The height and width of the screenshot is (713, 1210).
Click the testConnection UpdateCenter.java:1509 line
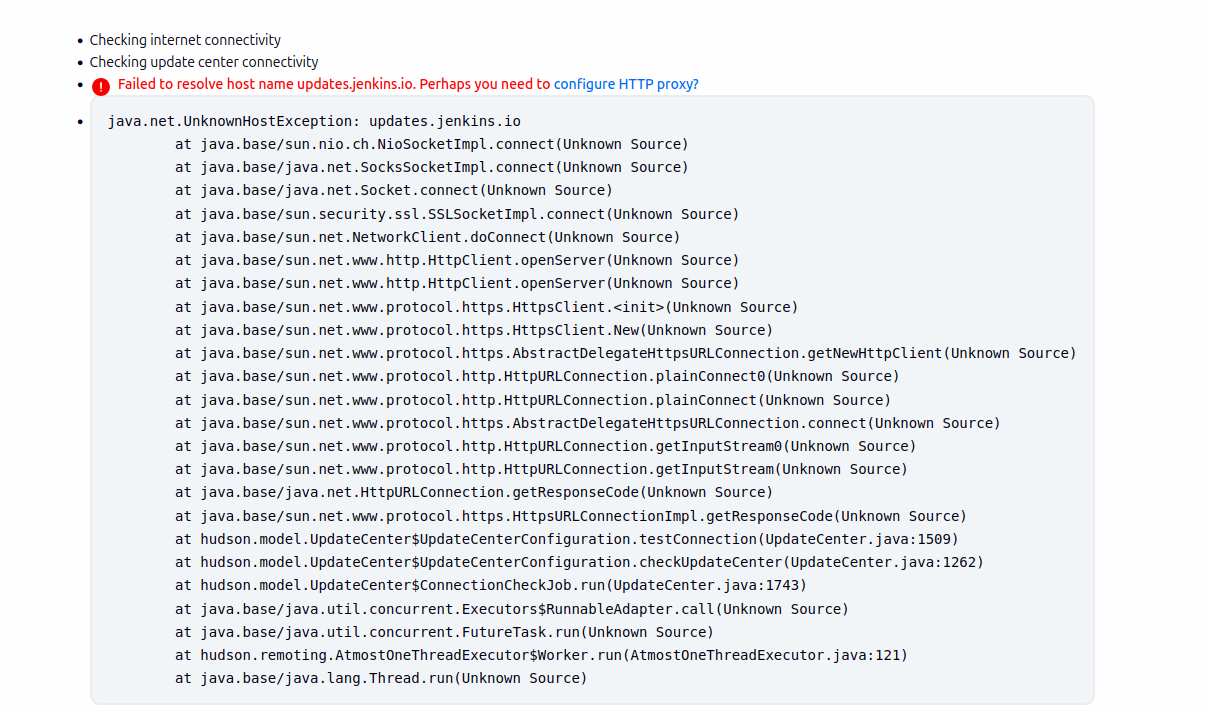pos(567,539)
